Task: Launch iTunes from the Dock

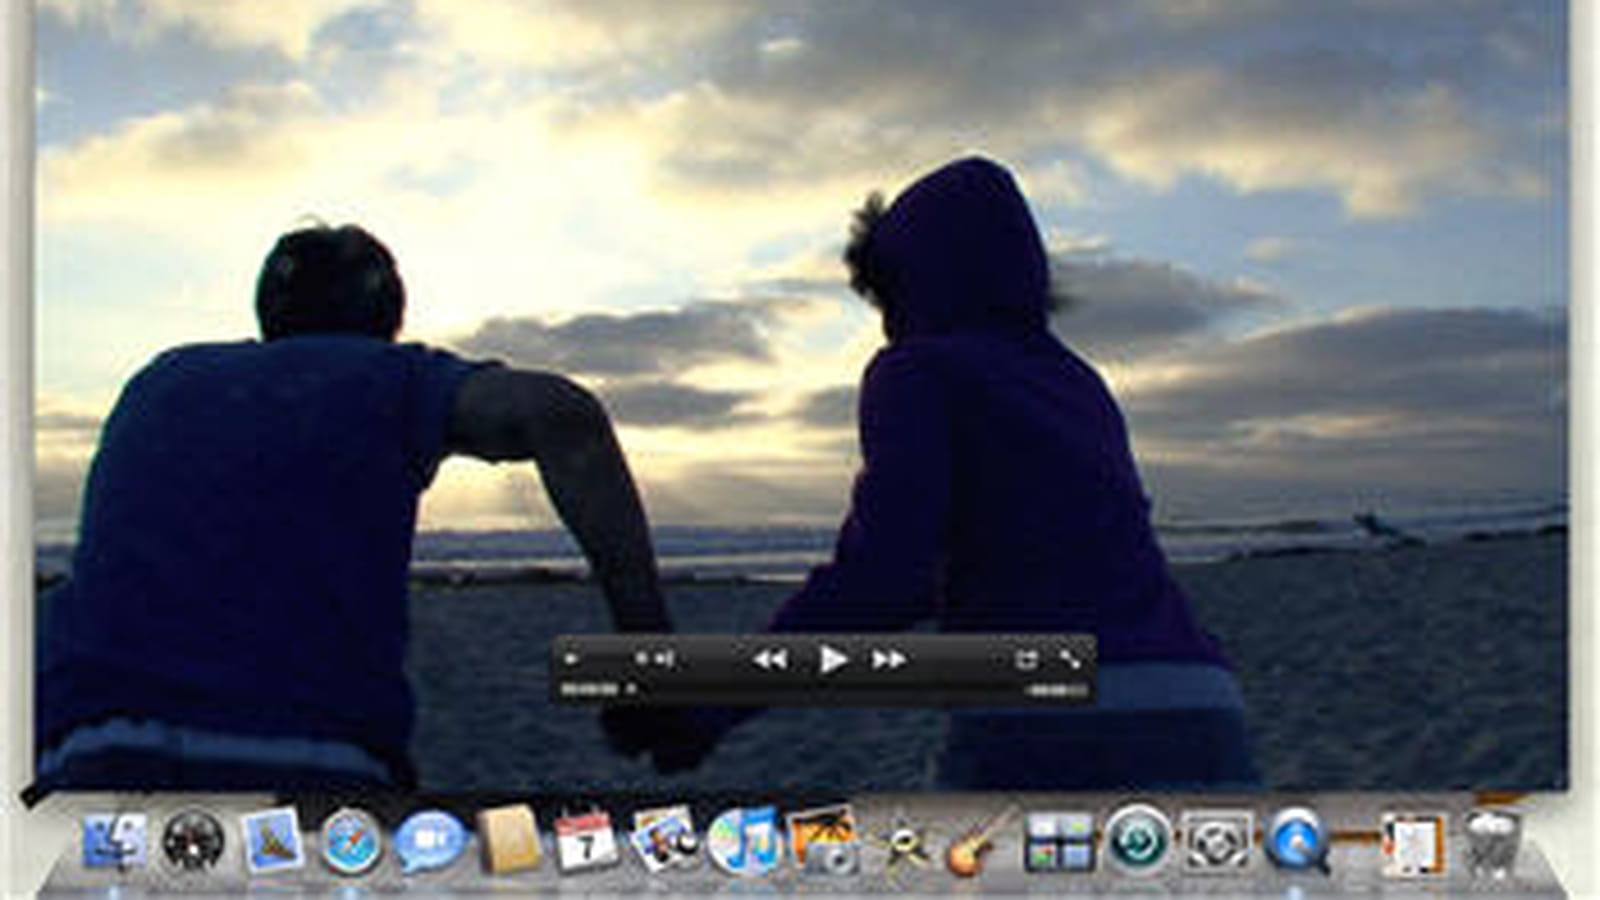Action: (x=744, y=840)
